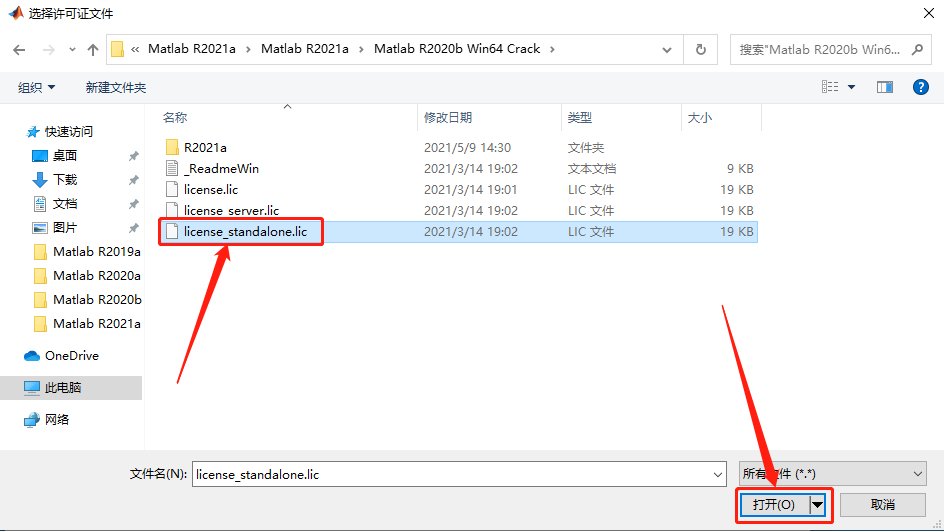Select the license_server.lic file
Screen dimensions: 944x531
231,211
